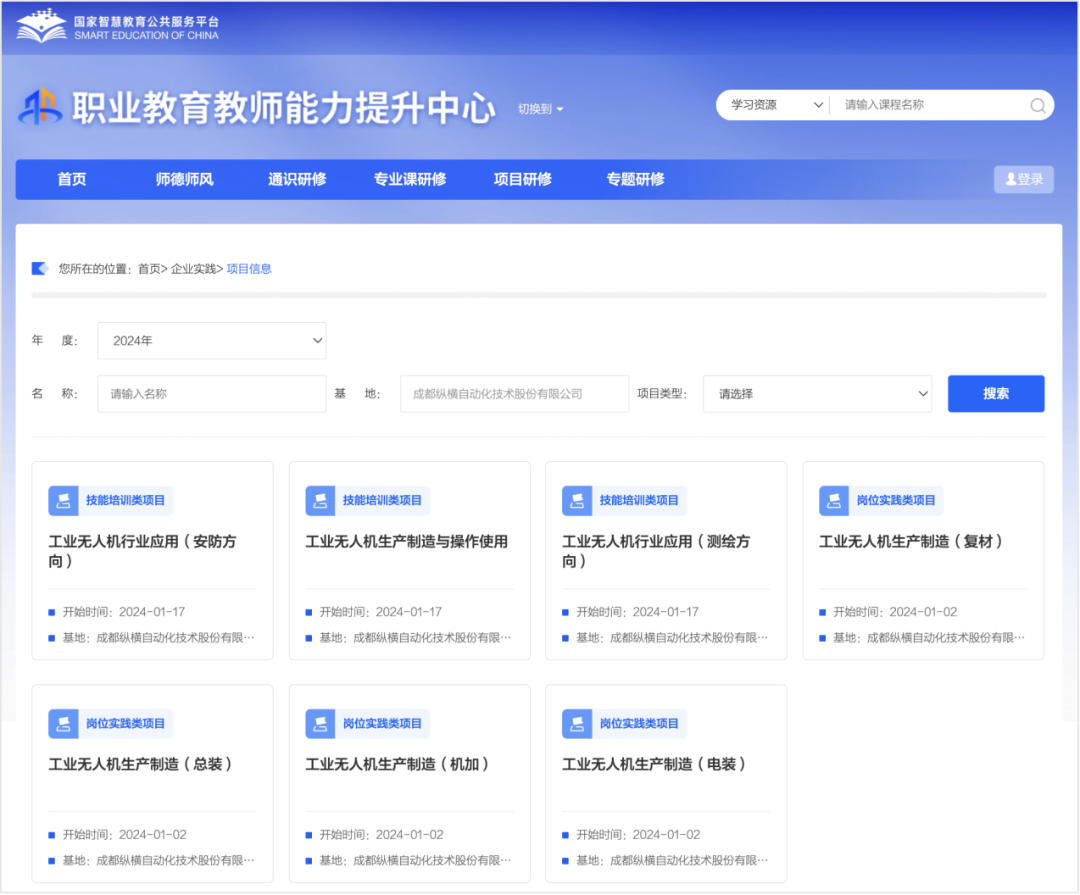Open the 师德师风 navigation tab
The image size is (1080, 895).
184,180
